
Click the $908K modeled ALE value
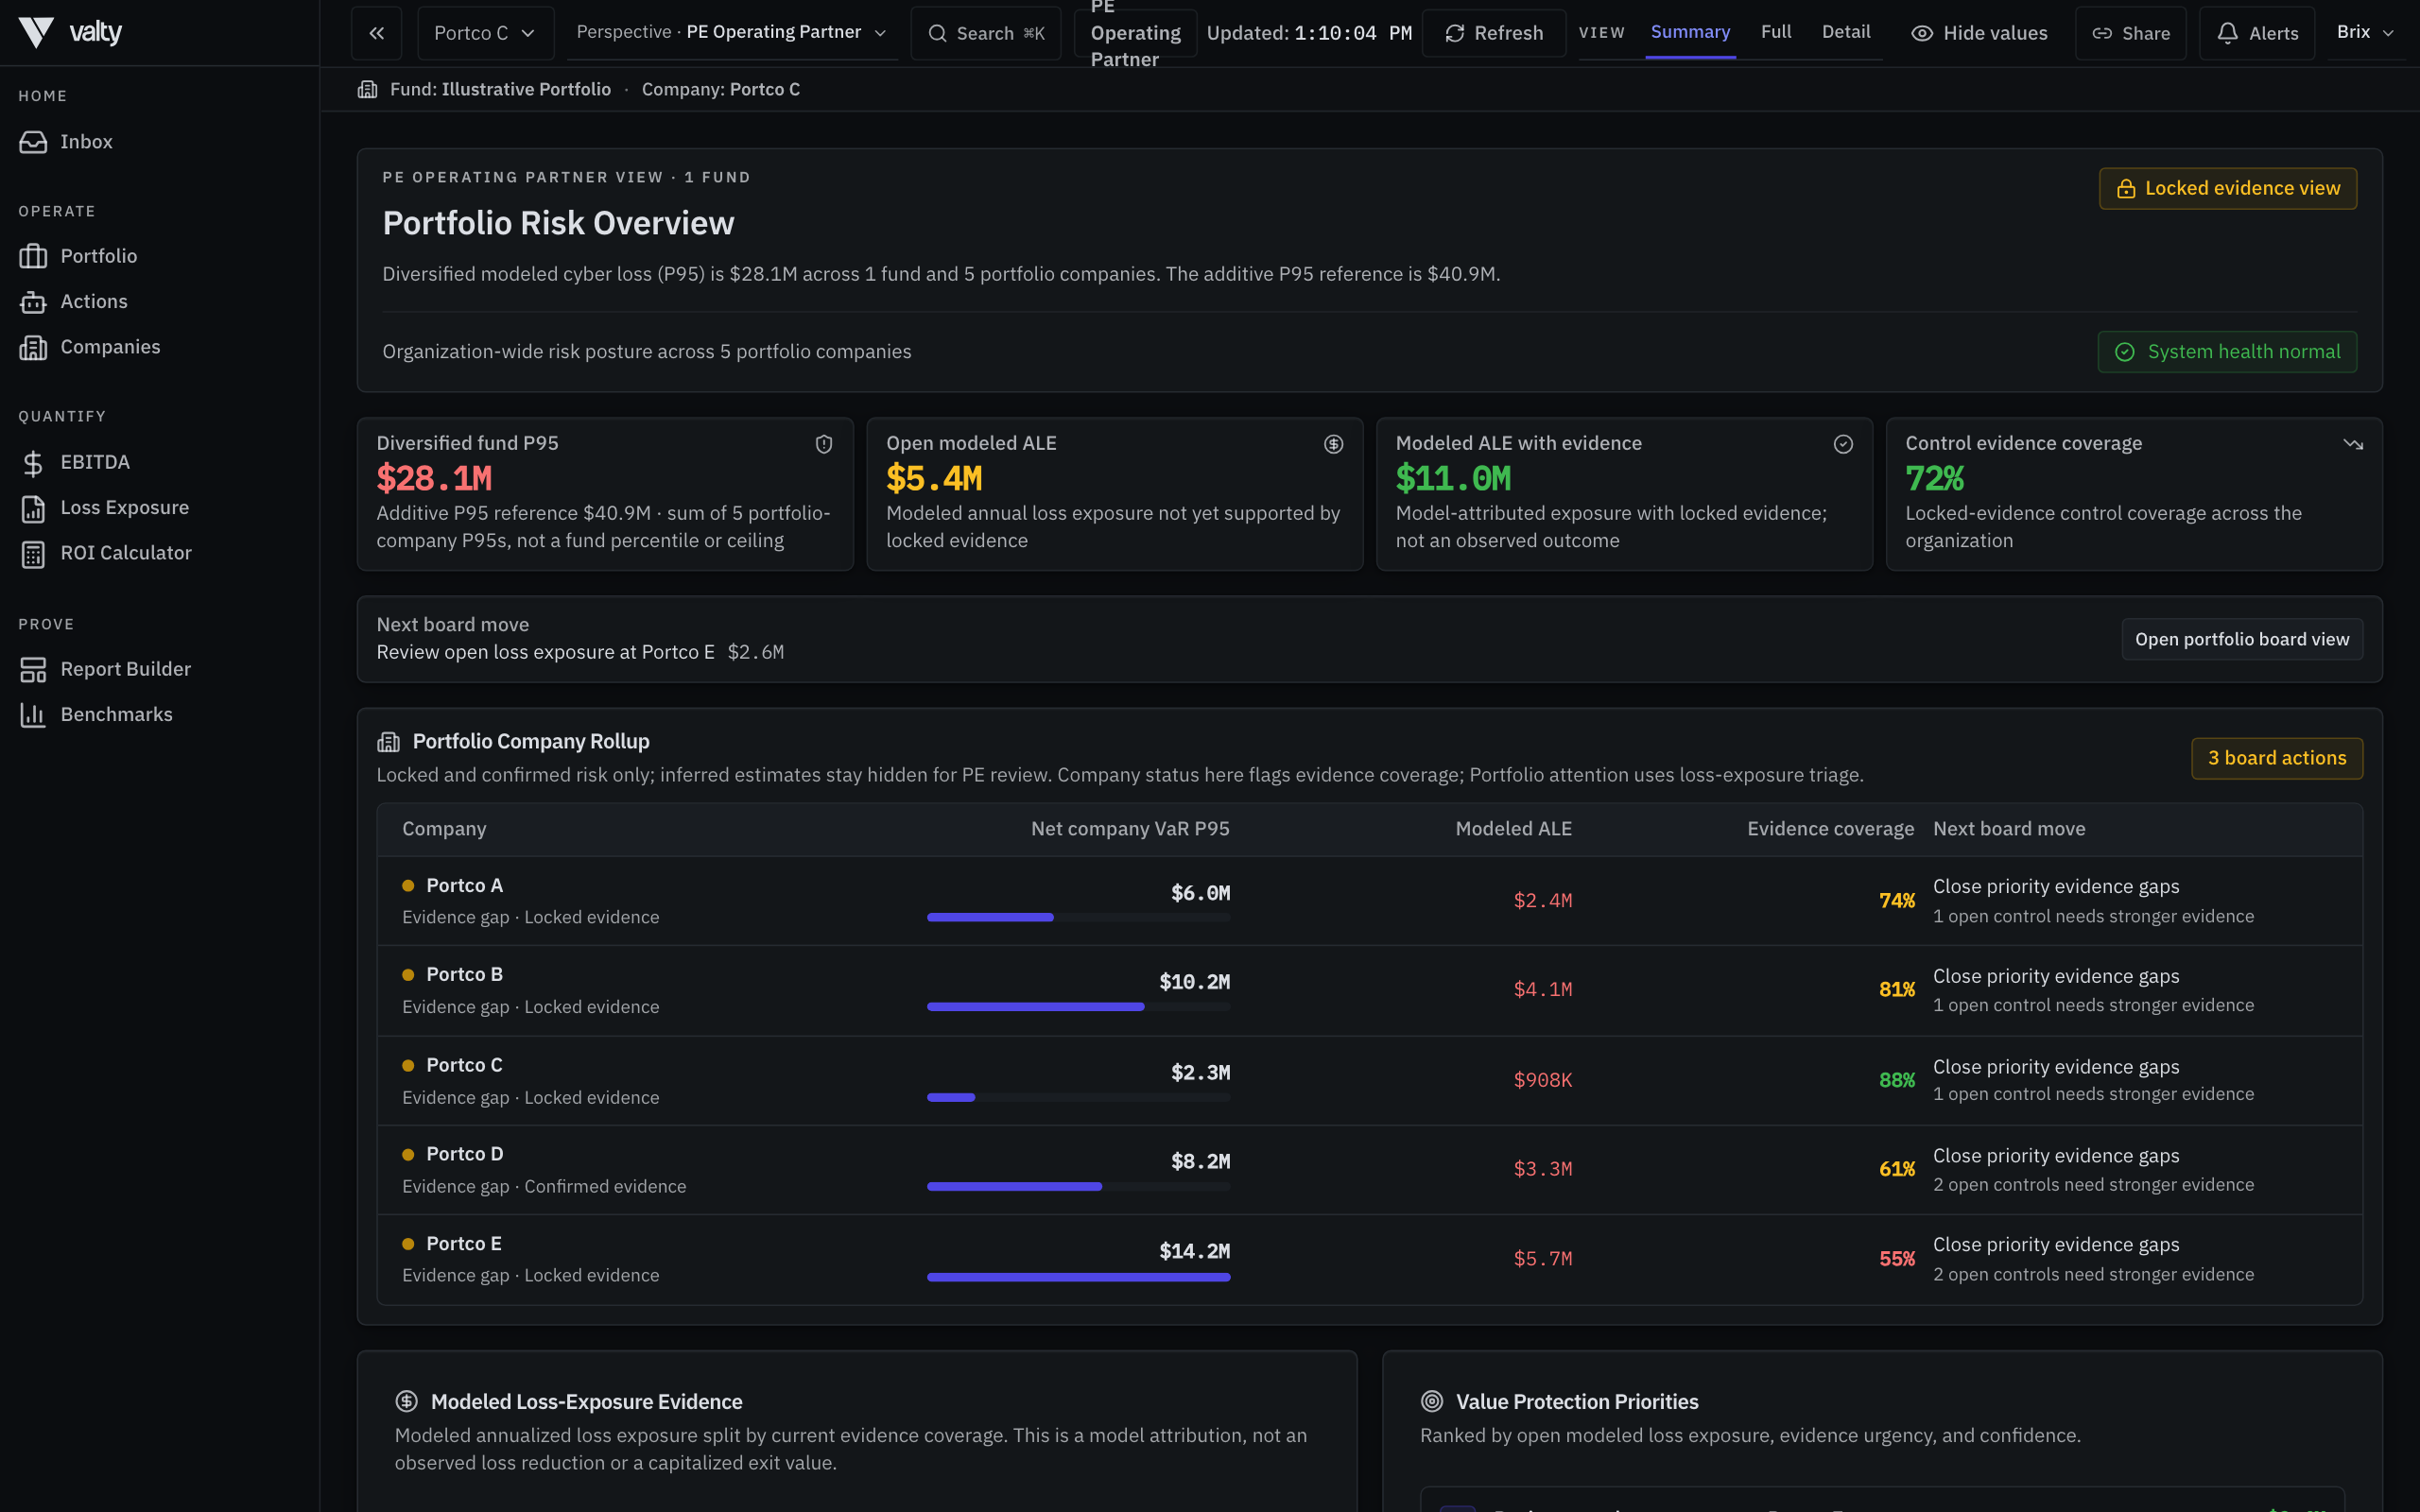tap(1542, 1080)
